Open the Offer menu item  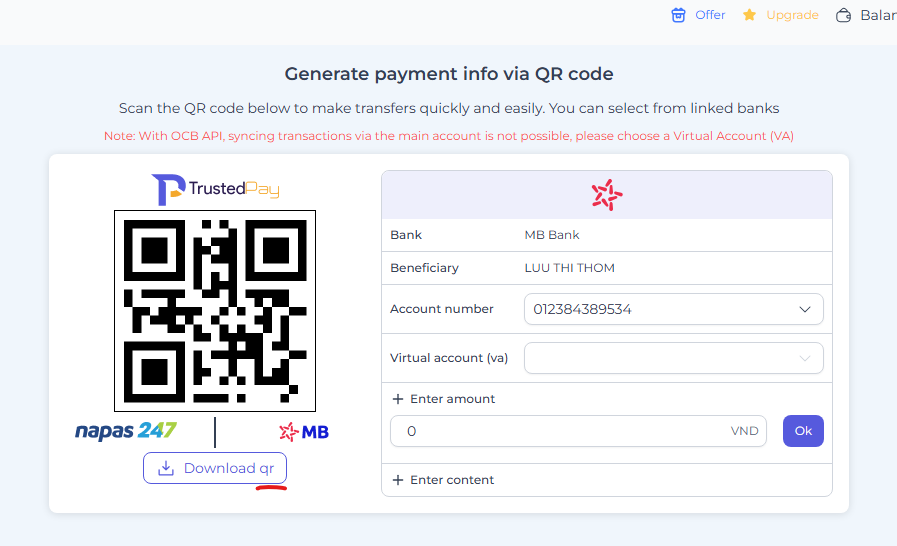point(698,15)
